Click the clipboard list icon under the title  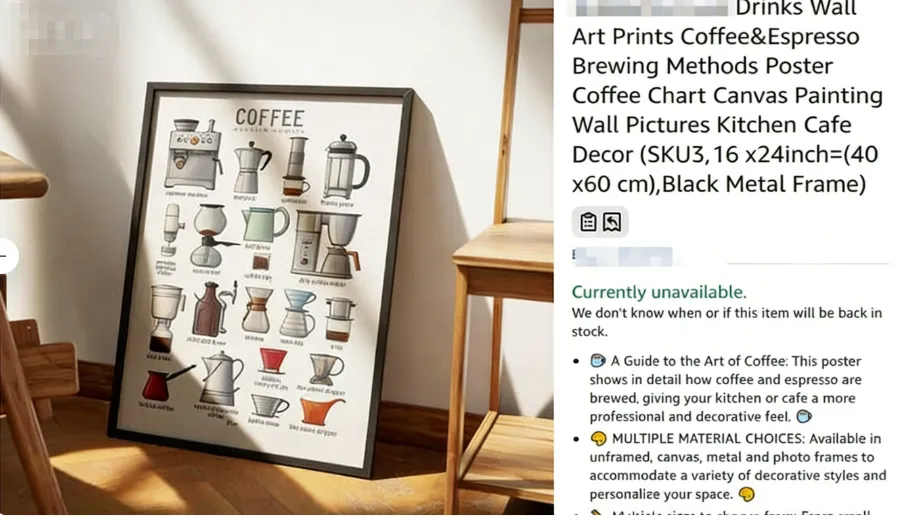click(588, 222)
